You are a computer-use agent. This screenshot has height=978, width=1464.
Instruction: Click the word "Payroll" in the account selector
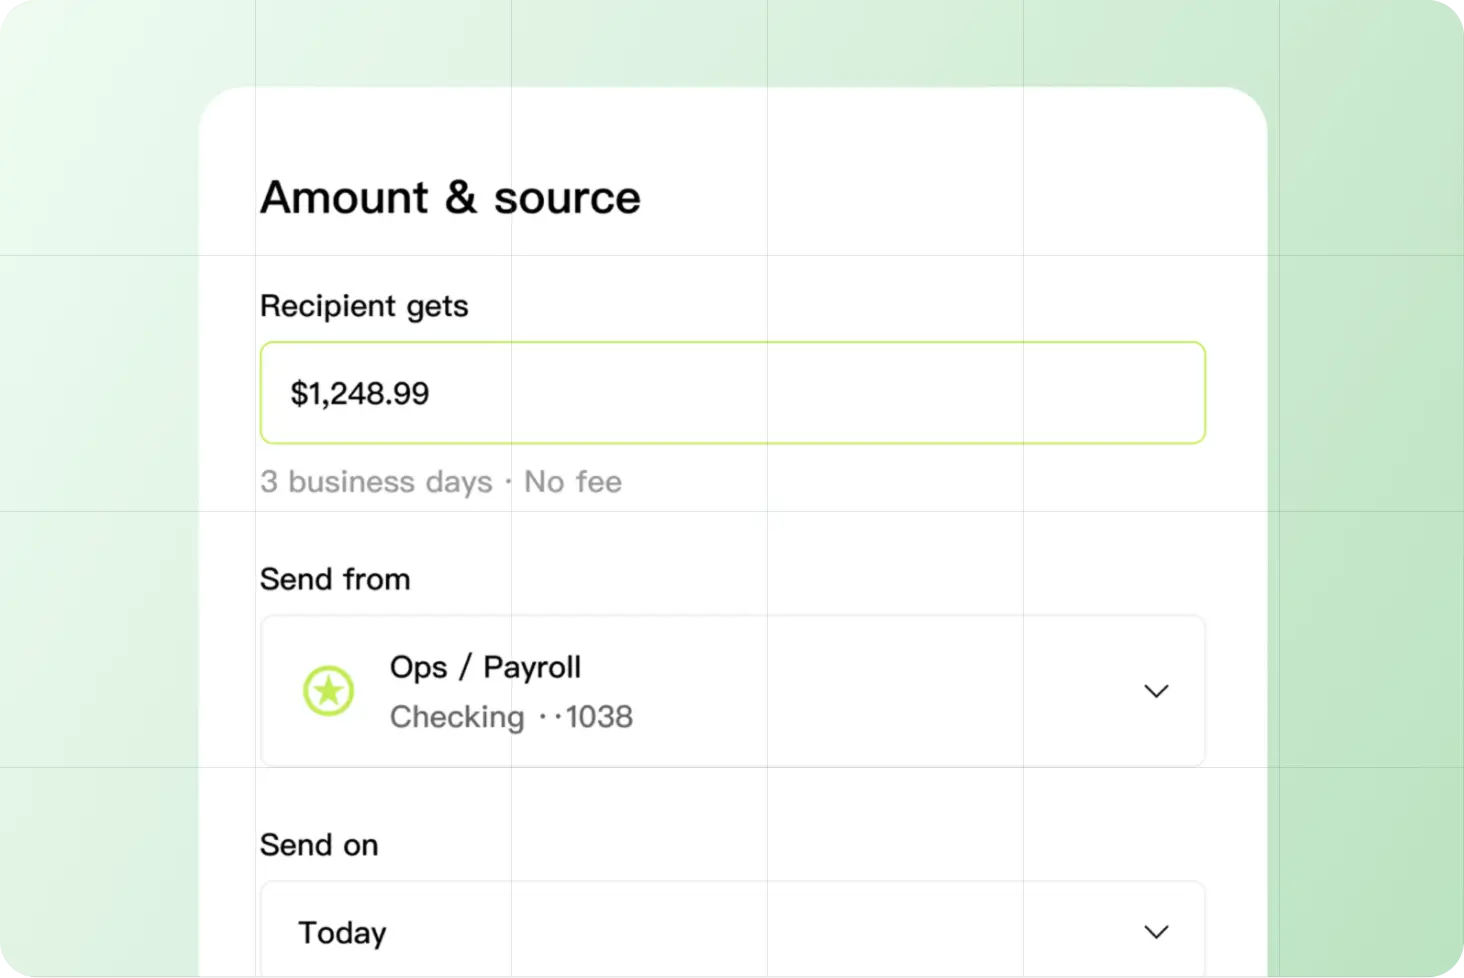[x=532, y=667]
